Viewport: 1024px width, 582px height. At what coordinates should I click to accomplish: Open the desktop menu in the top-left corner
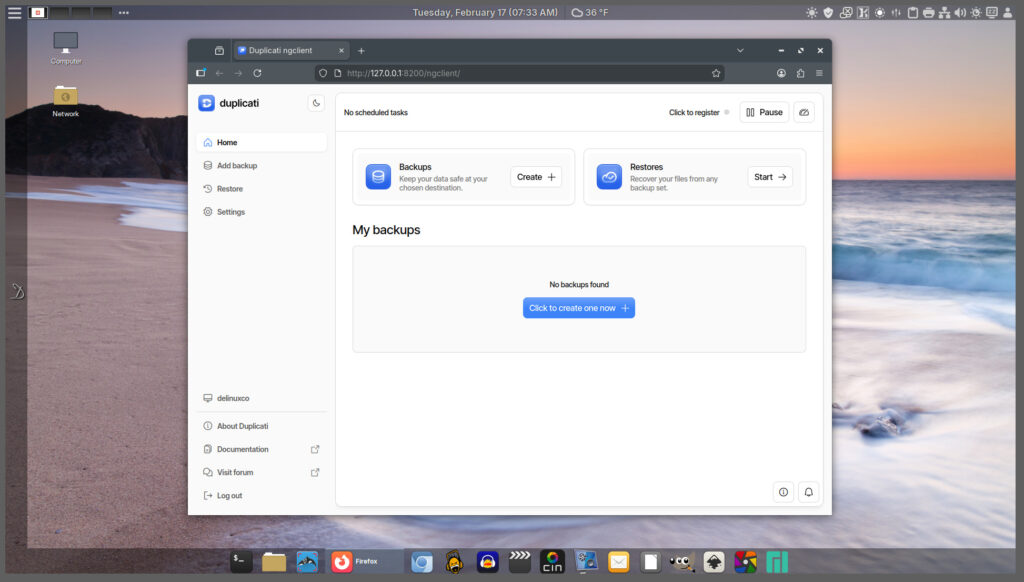14,13
